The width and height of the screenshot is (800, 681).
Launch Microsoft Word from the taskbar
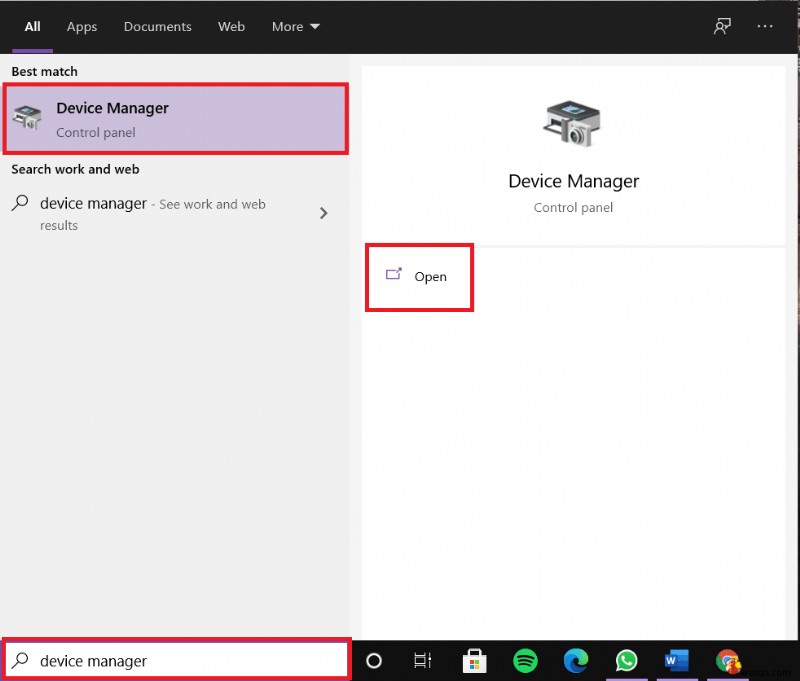coord(677,661)
